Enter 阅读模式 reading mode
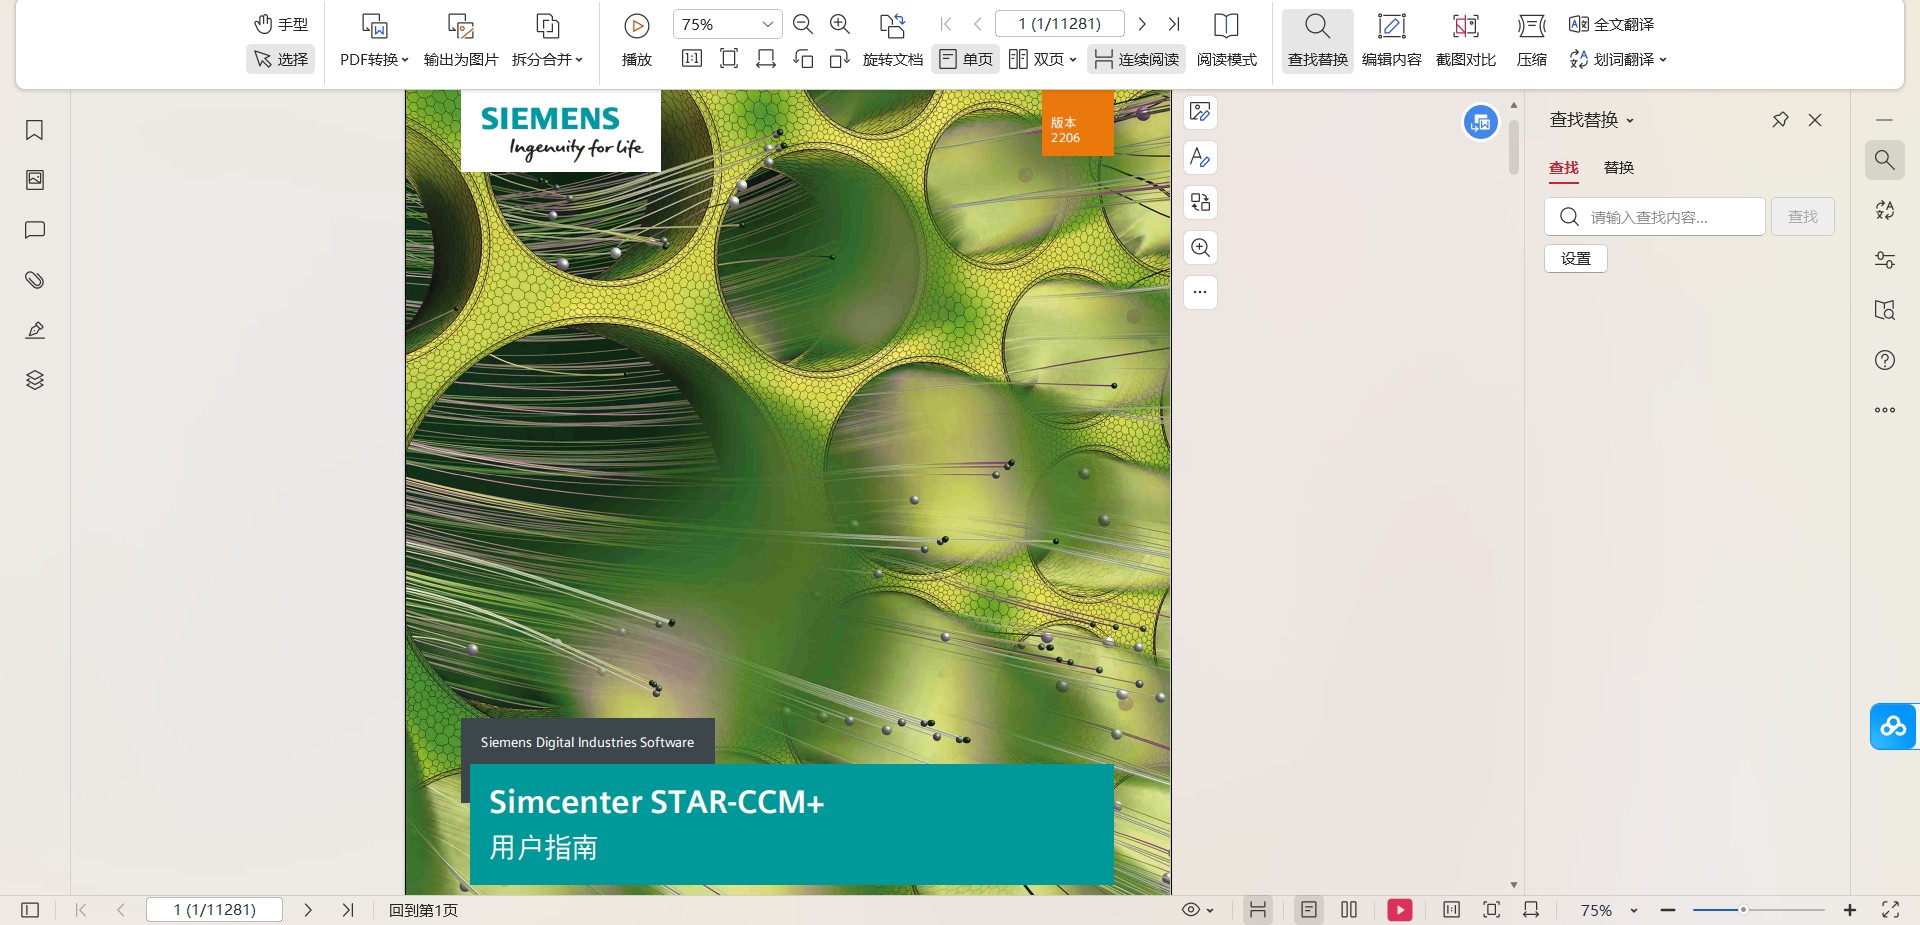The width and height of the screenshot is (1920, 925). click(1227, 41)
